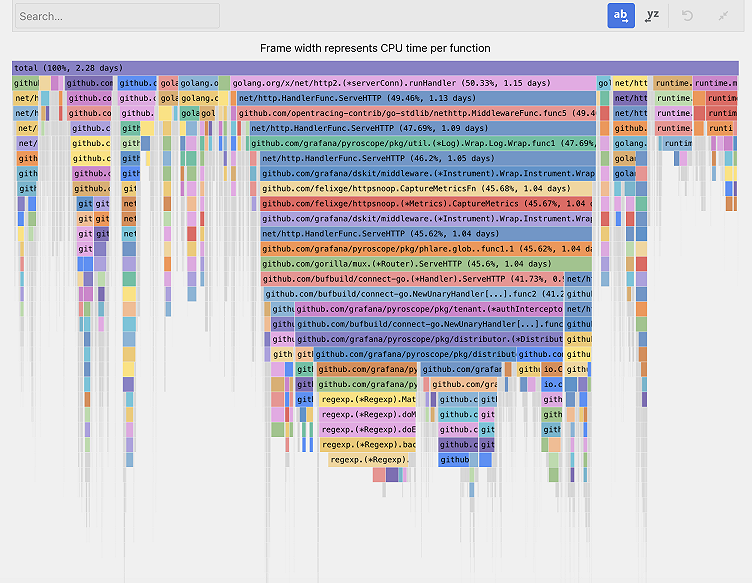Select HandlerFunc.ServeHTTP frame showing 49.46%, 1.13 days

click(x=416, y=98)
